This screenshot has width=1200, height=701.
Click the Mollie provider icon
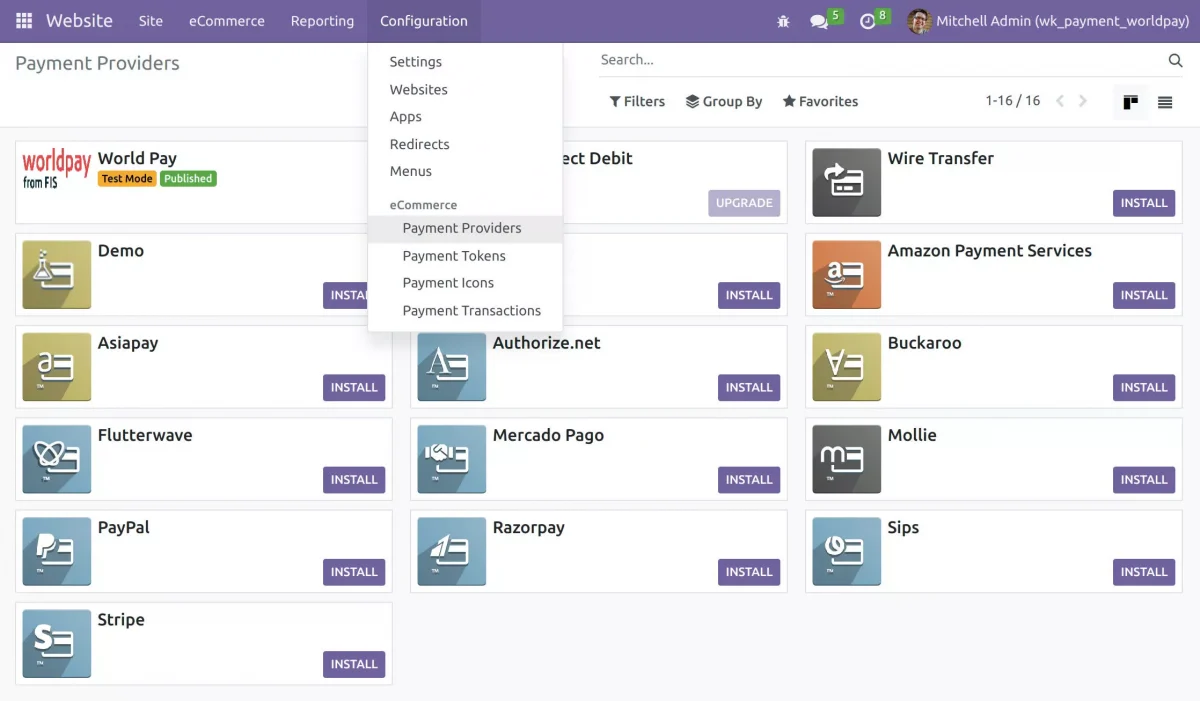point(846,460)
